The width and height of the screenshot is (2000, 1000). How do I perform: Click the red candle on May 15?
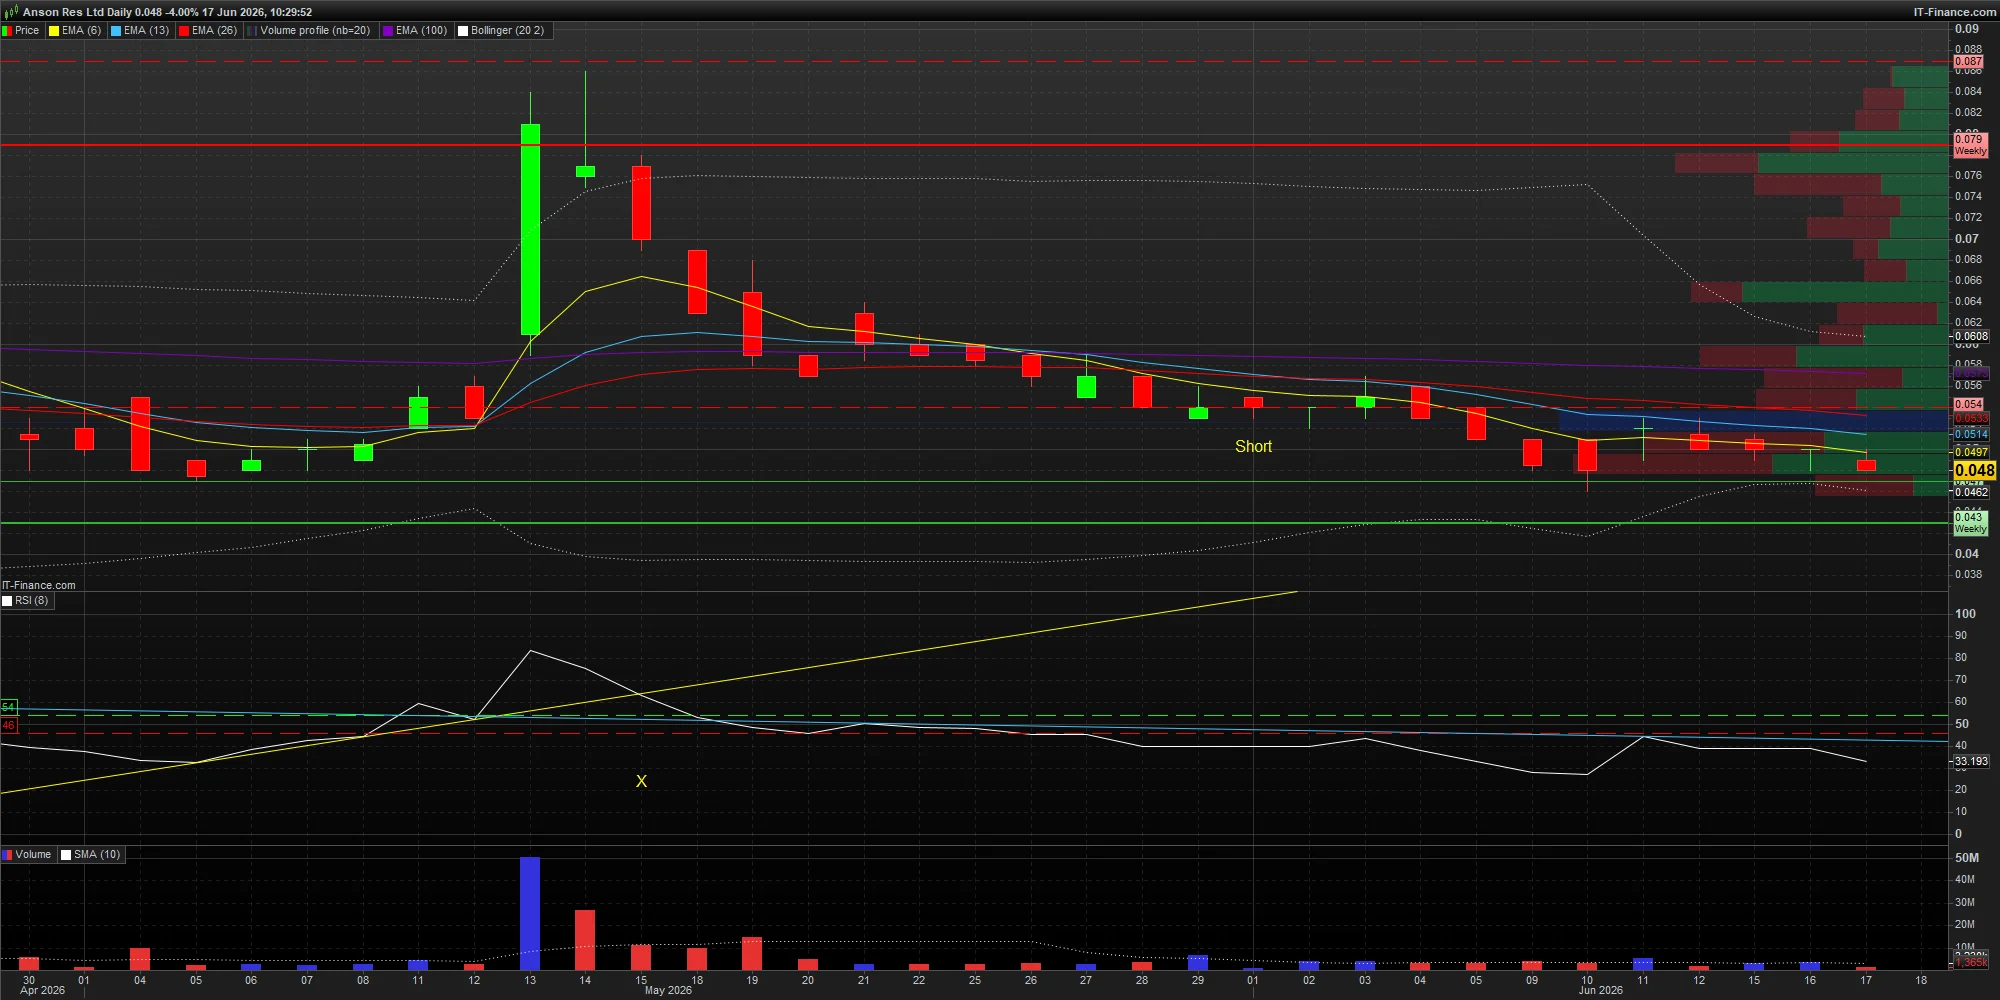point(641,203)
